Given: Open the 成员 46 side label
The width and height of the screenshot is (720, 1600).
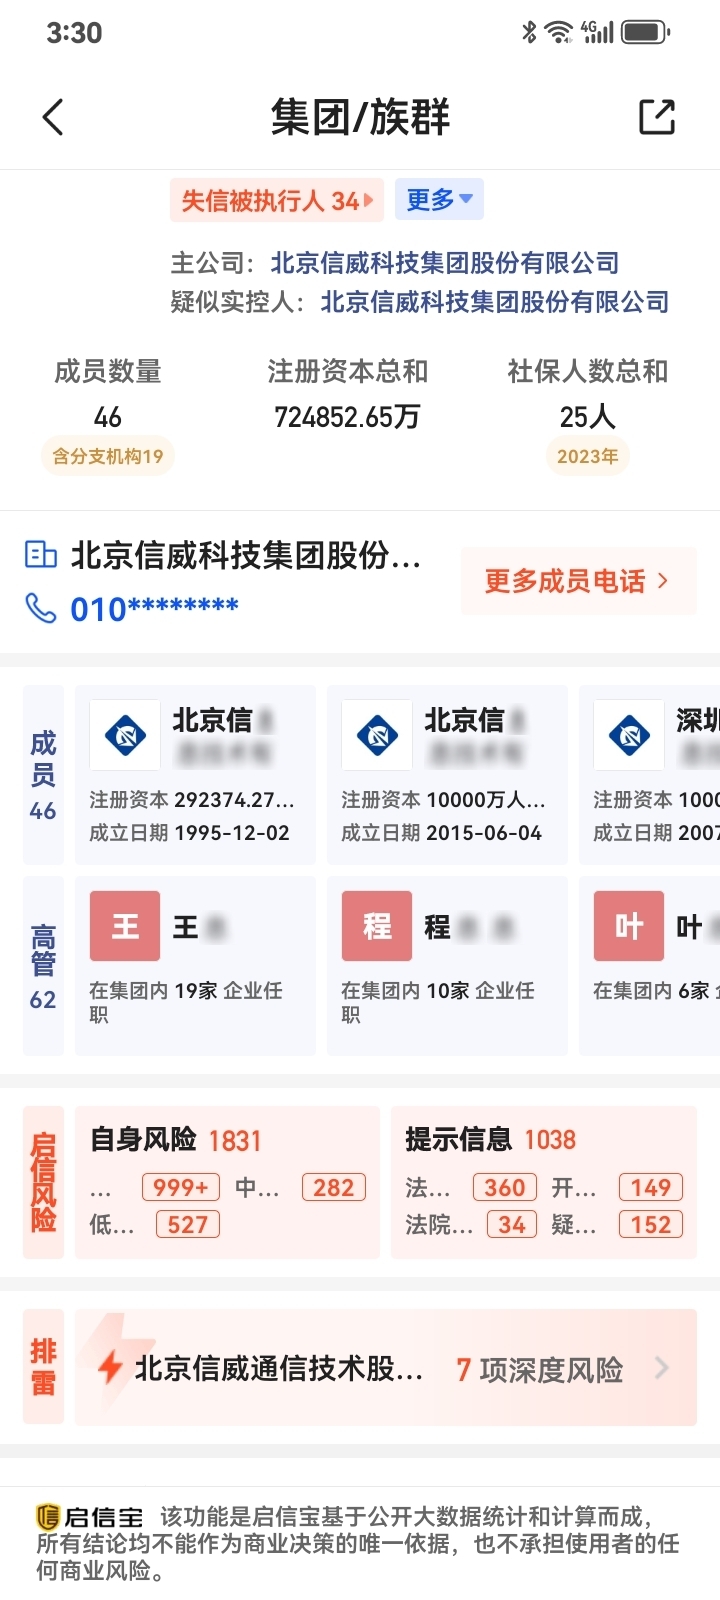Looking at the screenshot, I should [43, 775].
